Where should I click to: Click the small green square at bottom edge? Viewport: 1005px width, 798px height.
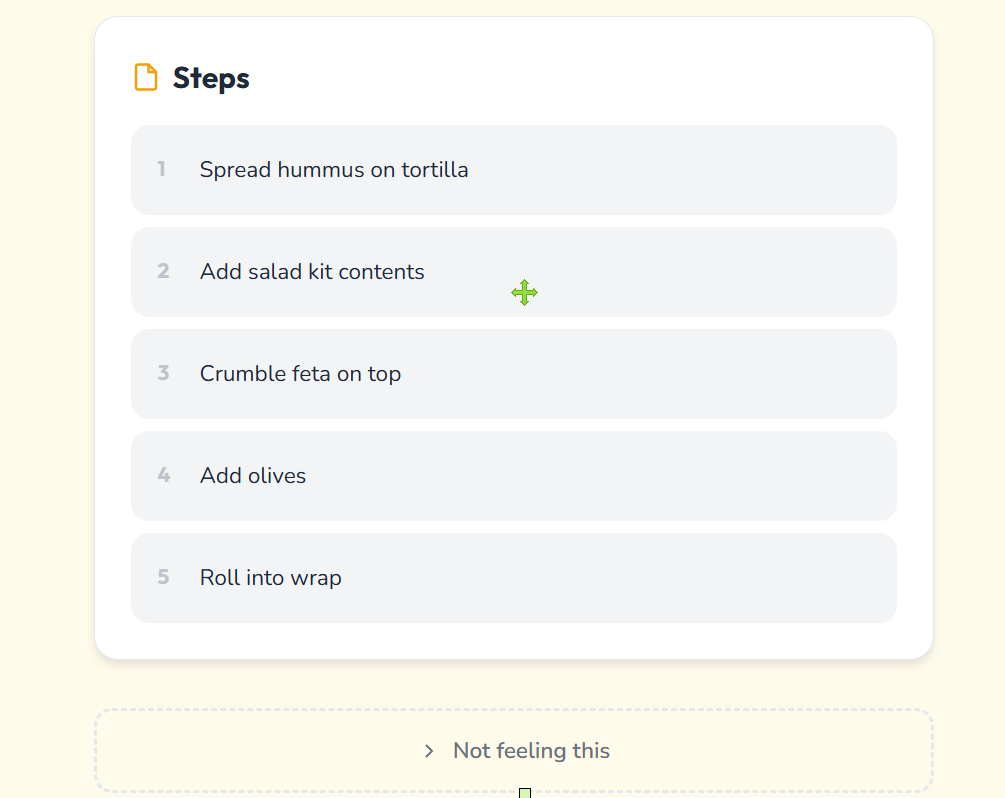coord(524,793)
